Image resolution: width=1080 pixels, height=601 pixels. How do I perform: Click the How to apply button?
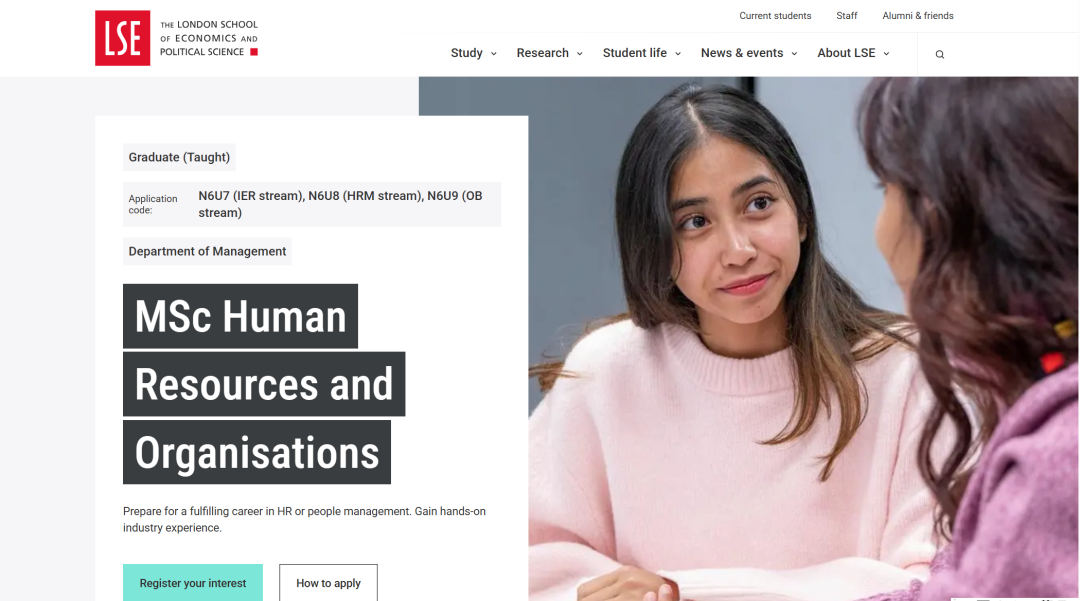point(328,582)
